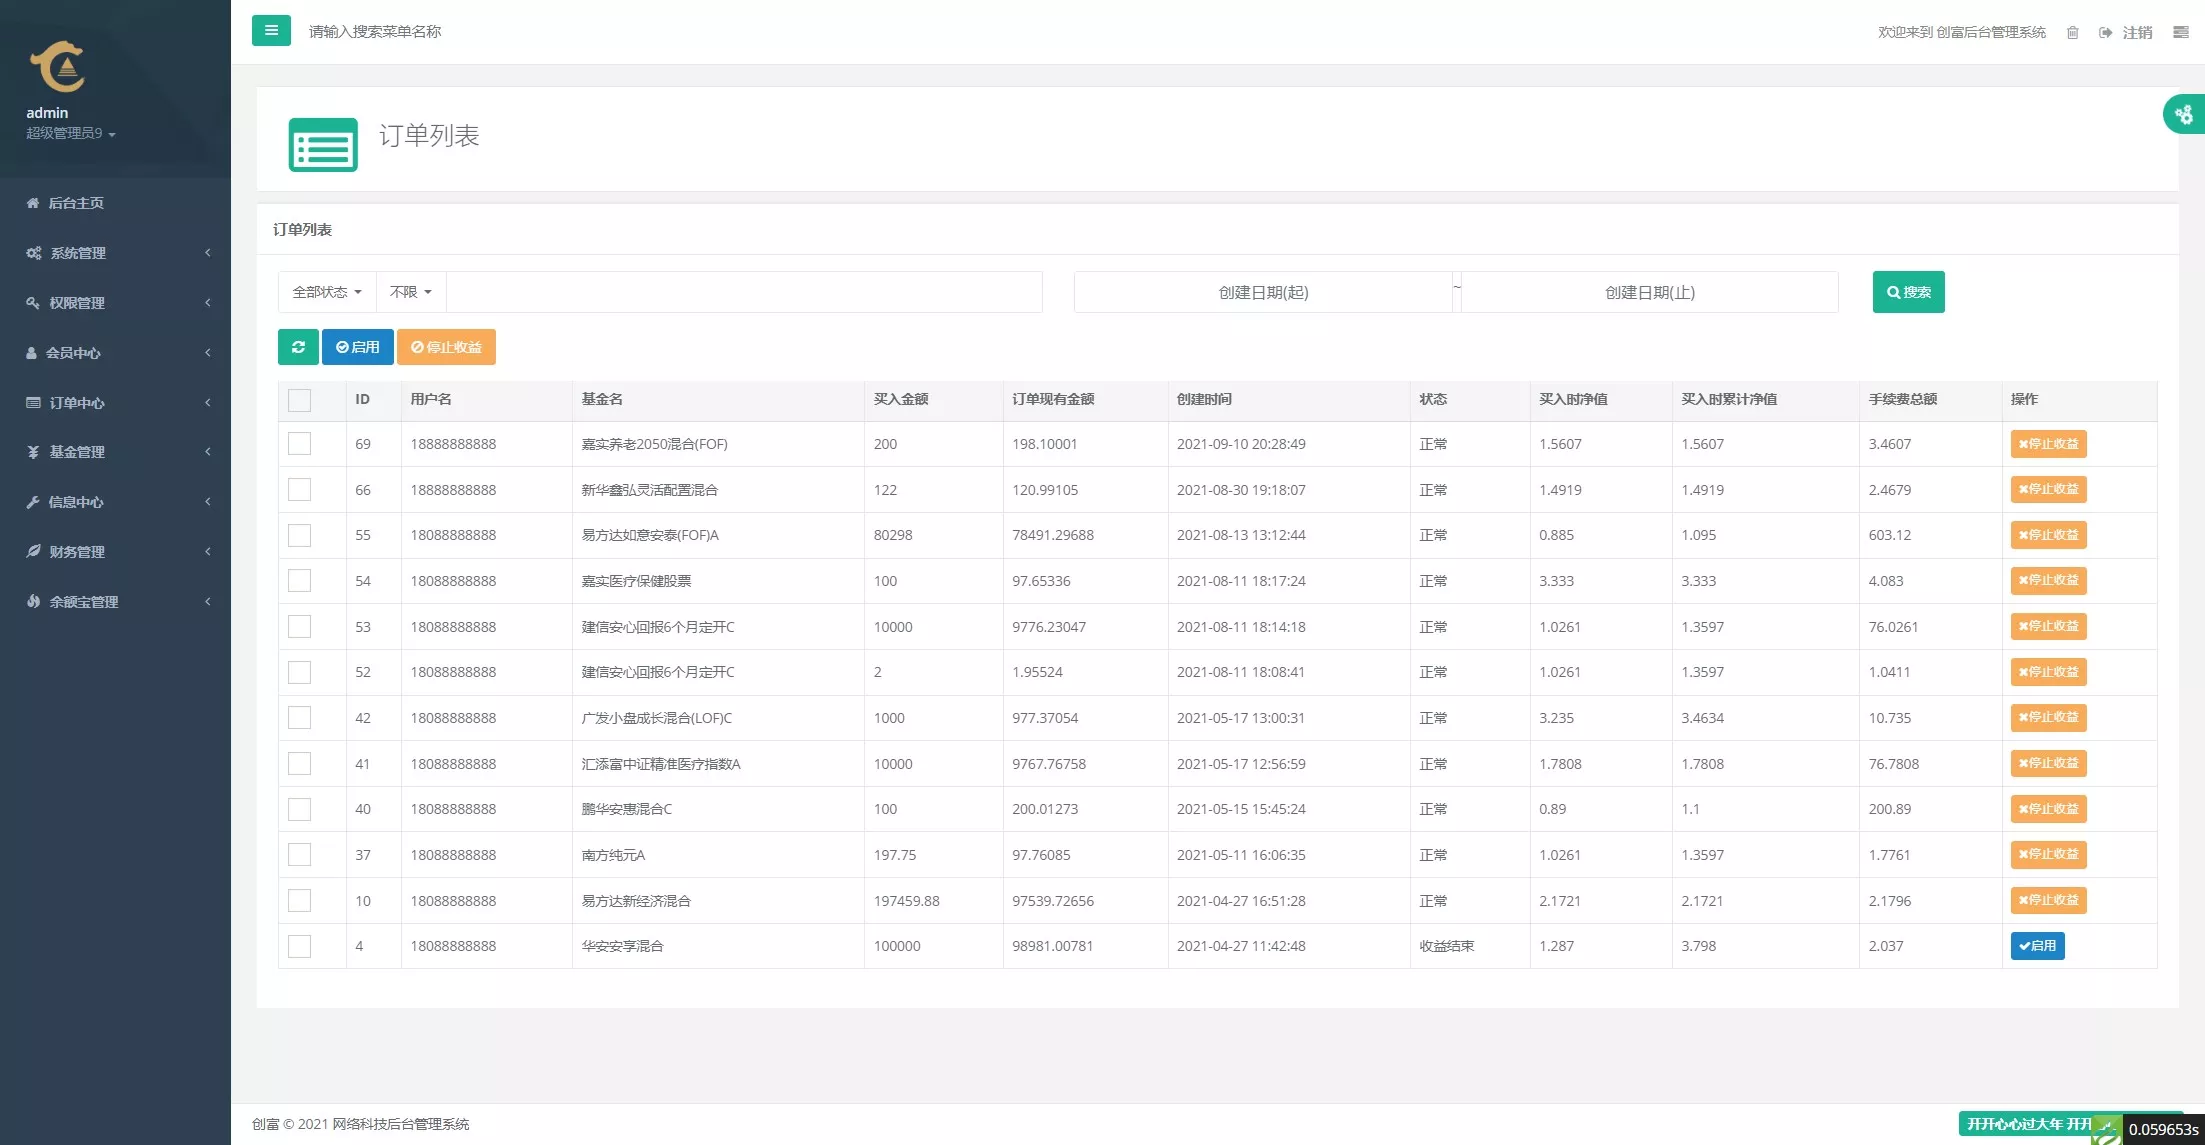Viewport: 2205px width, 1145px height.
Task: Click the green refresh icon button
Action: click(298, 347)
